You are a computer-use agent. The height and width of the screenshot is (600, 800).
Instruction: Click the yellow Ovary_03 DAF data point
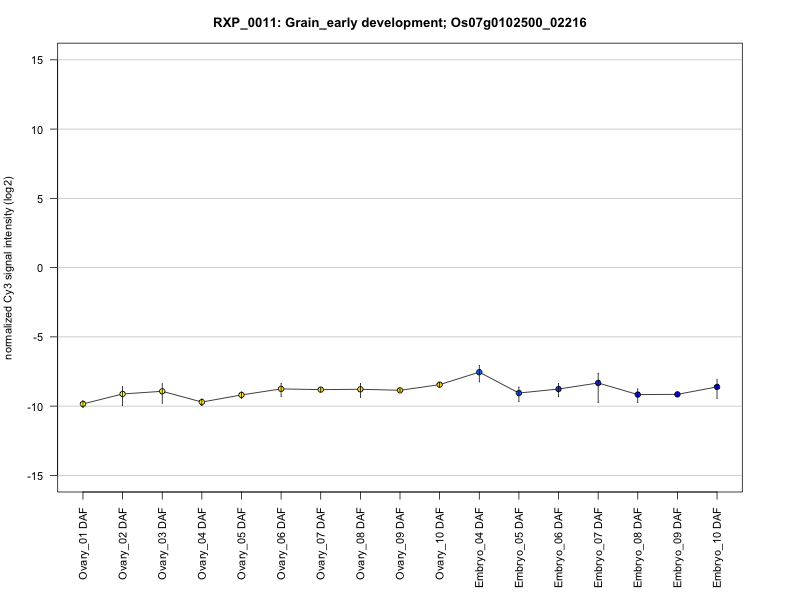162,391
